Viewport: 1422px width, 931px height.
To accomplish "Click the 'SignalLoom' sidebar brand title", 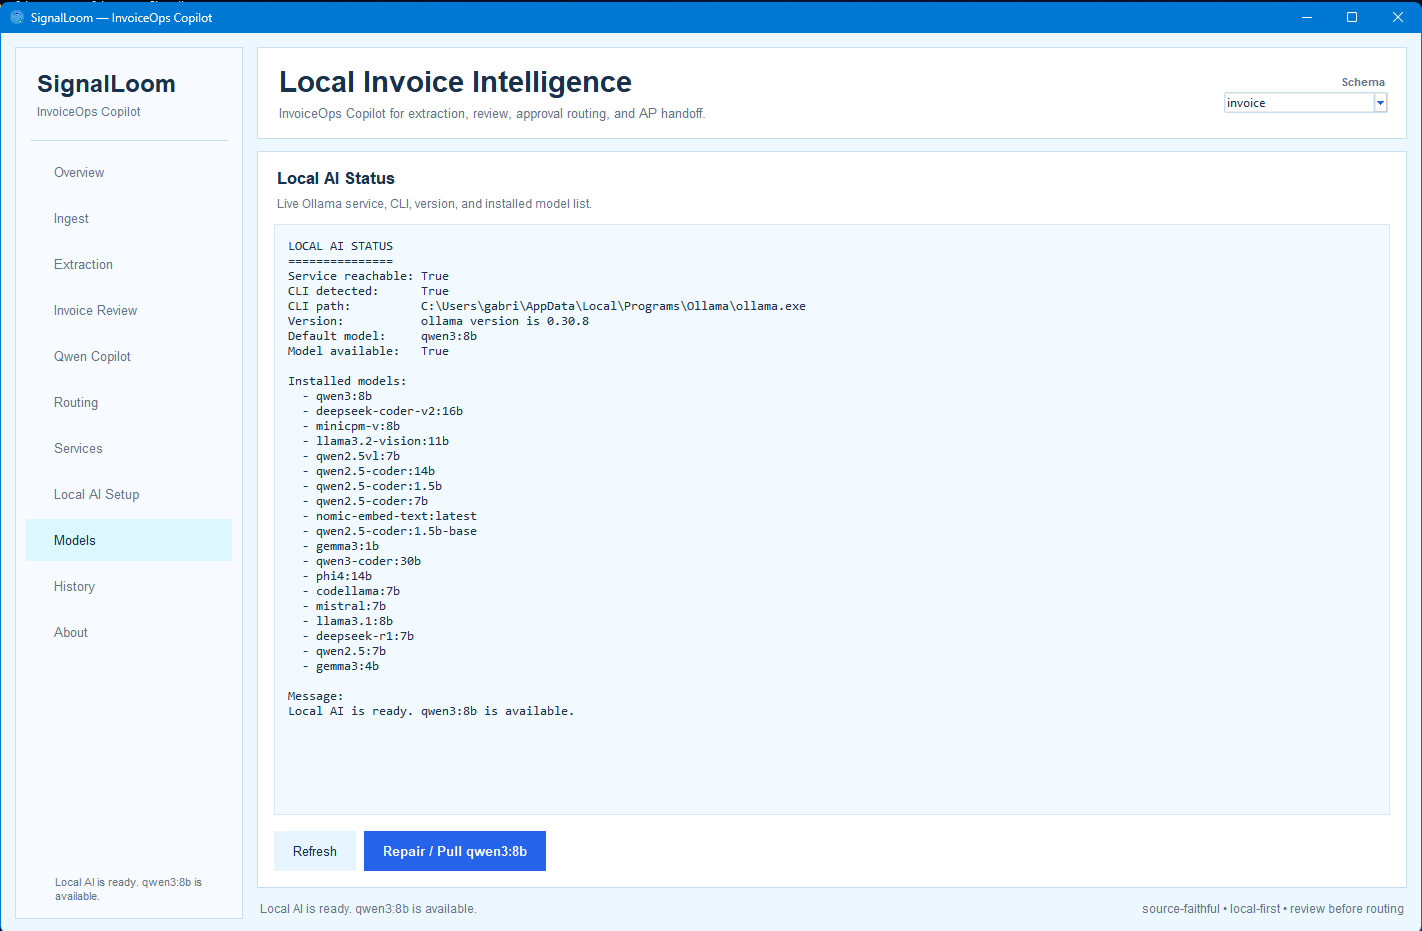I will point(106,84).
